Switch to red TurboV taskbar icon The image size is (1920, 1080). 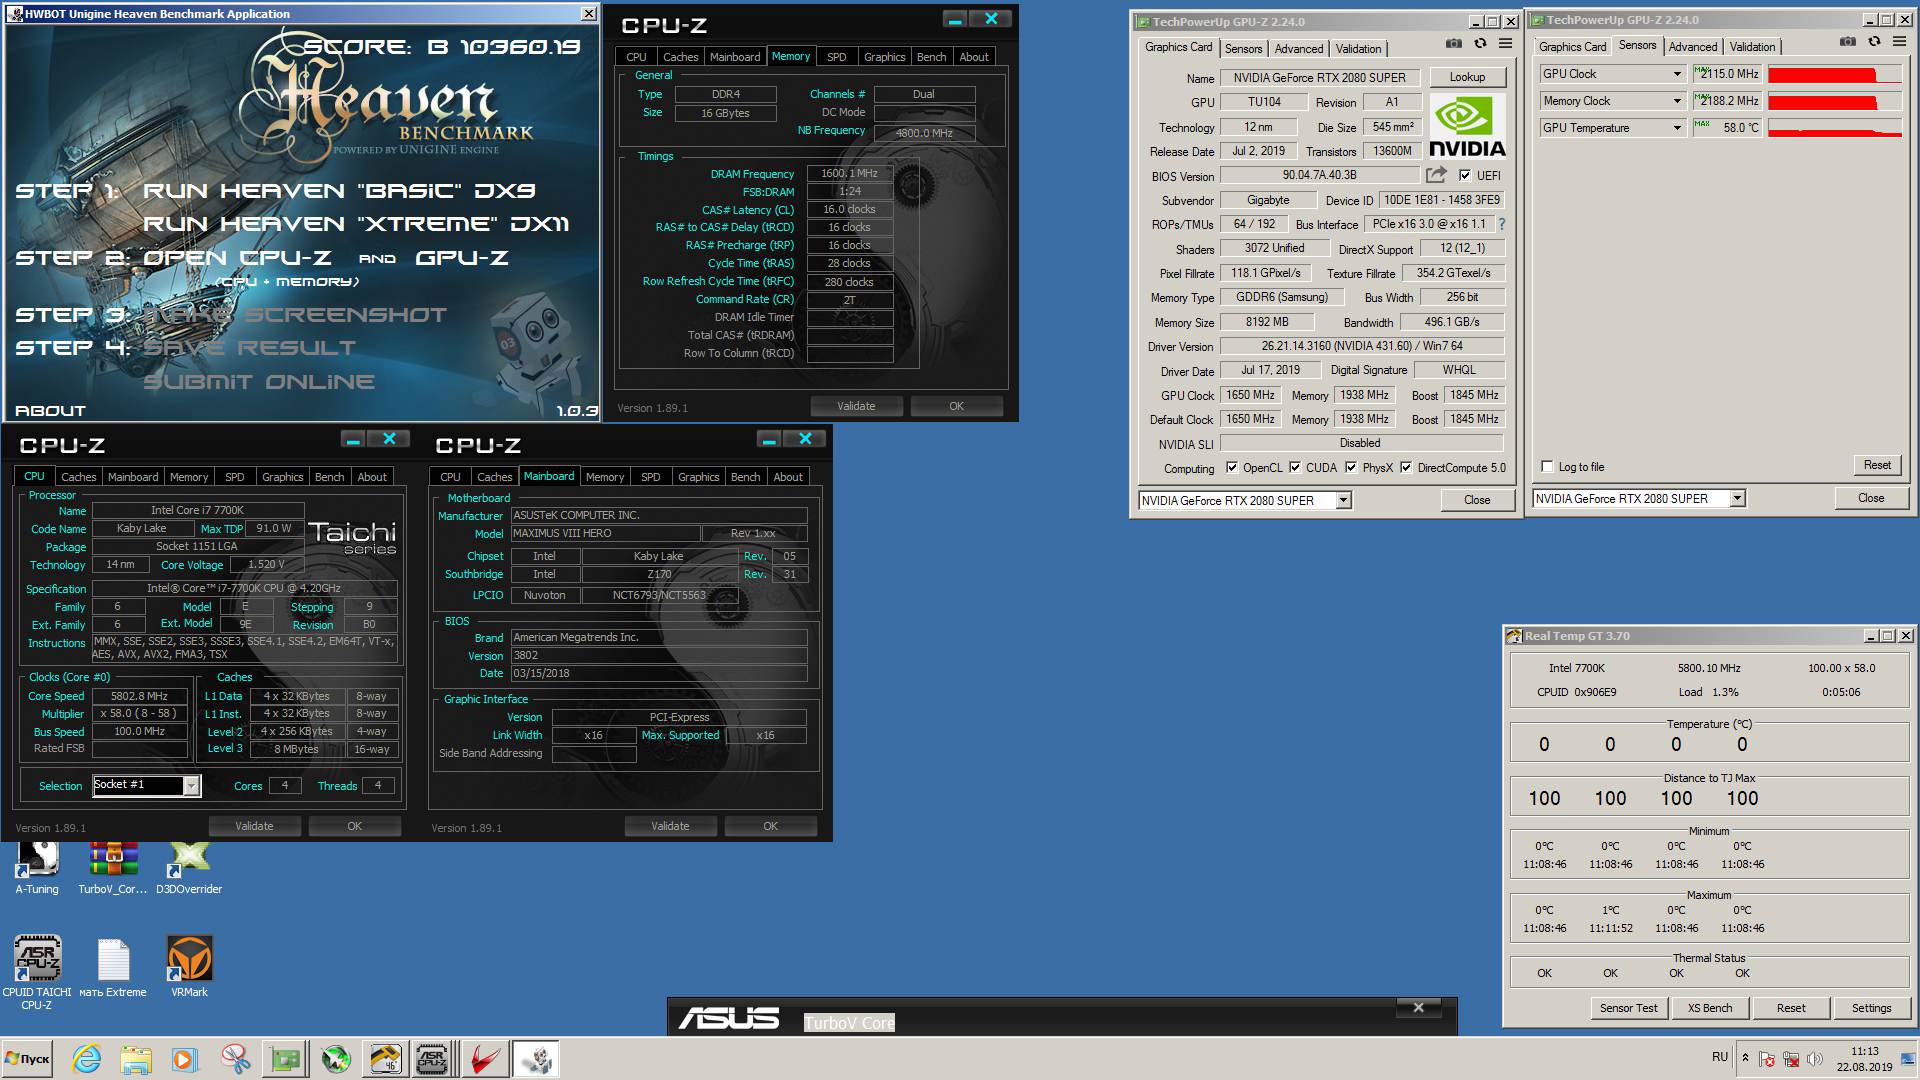click(486, 1059)
